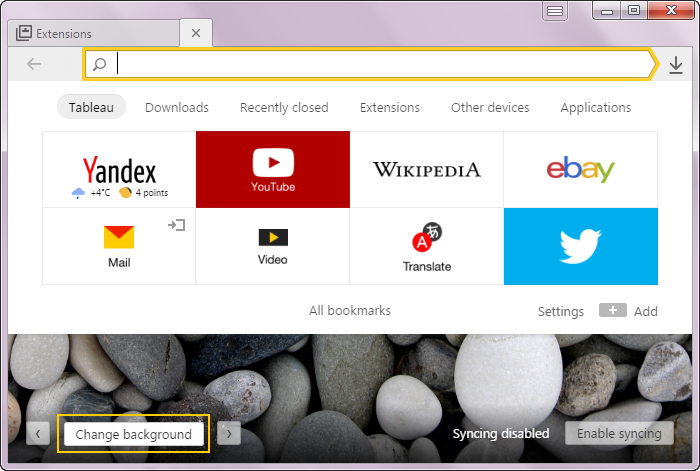This screenshot has width=700, height=471.
Task: Open All bookmarks link
Action: point(350,311)
